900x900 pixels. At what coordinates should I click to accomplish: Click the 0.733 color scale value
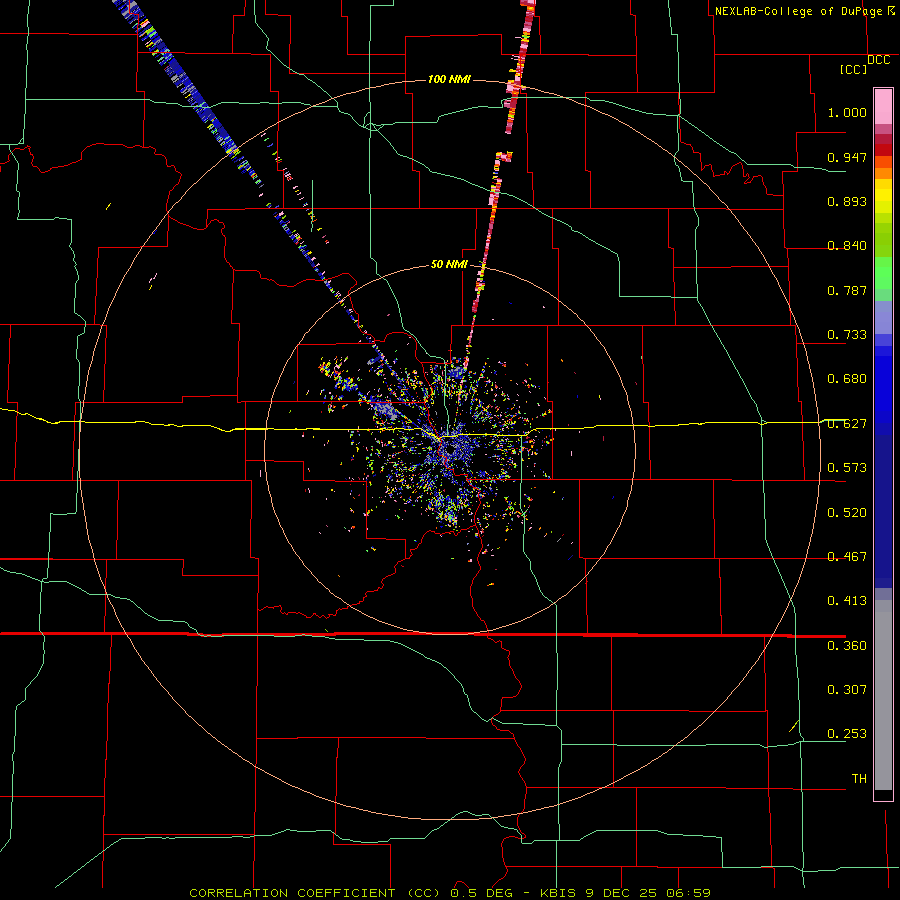[847, 335]
